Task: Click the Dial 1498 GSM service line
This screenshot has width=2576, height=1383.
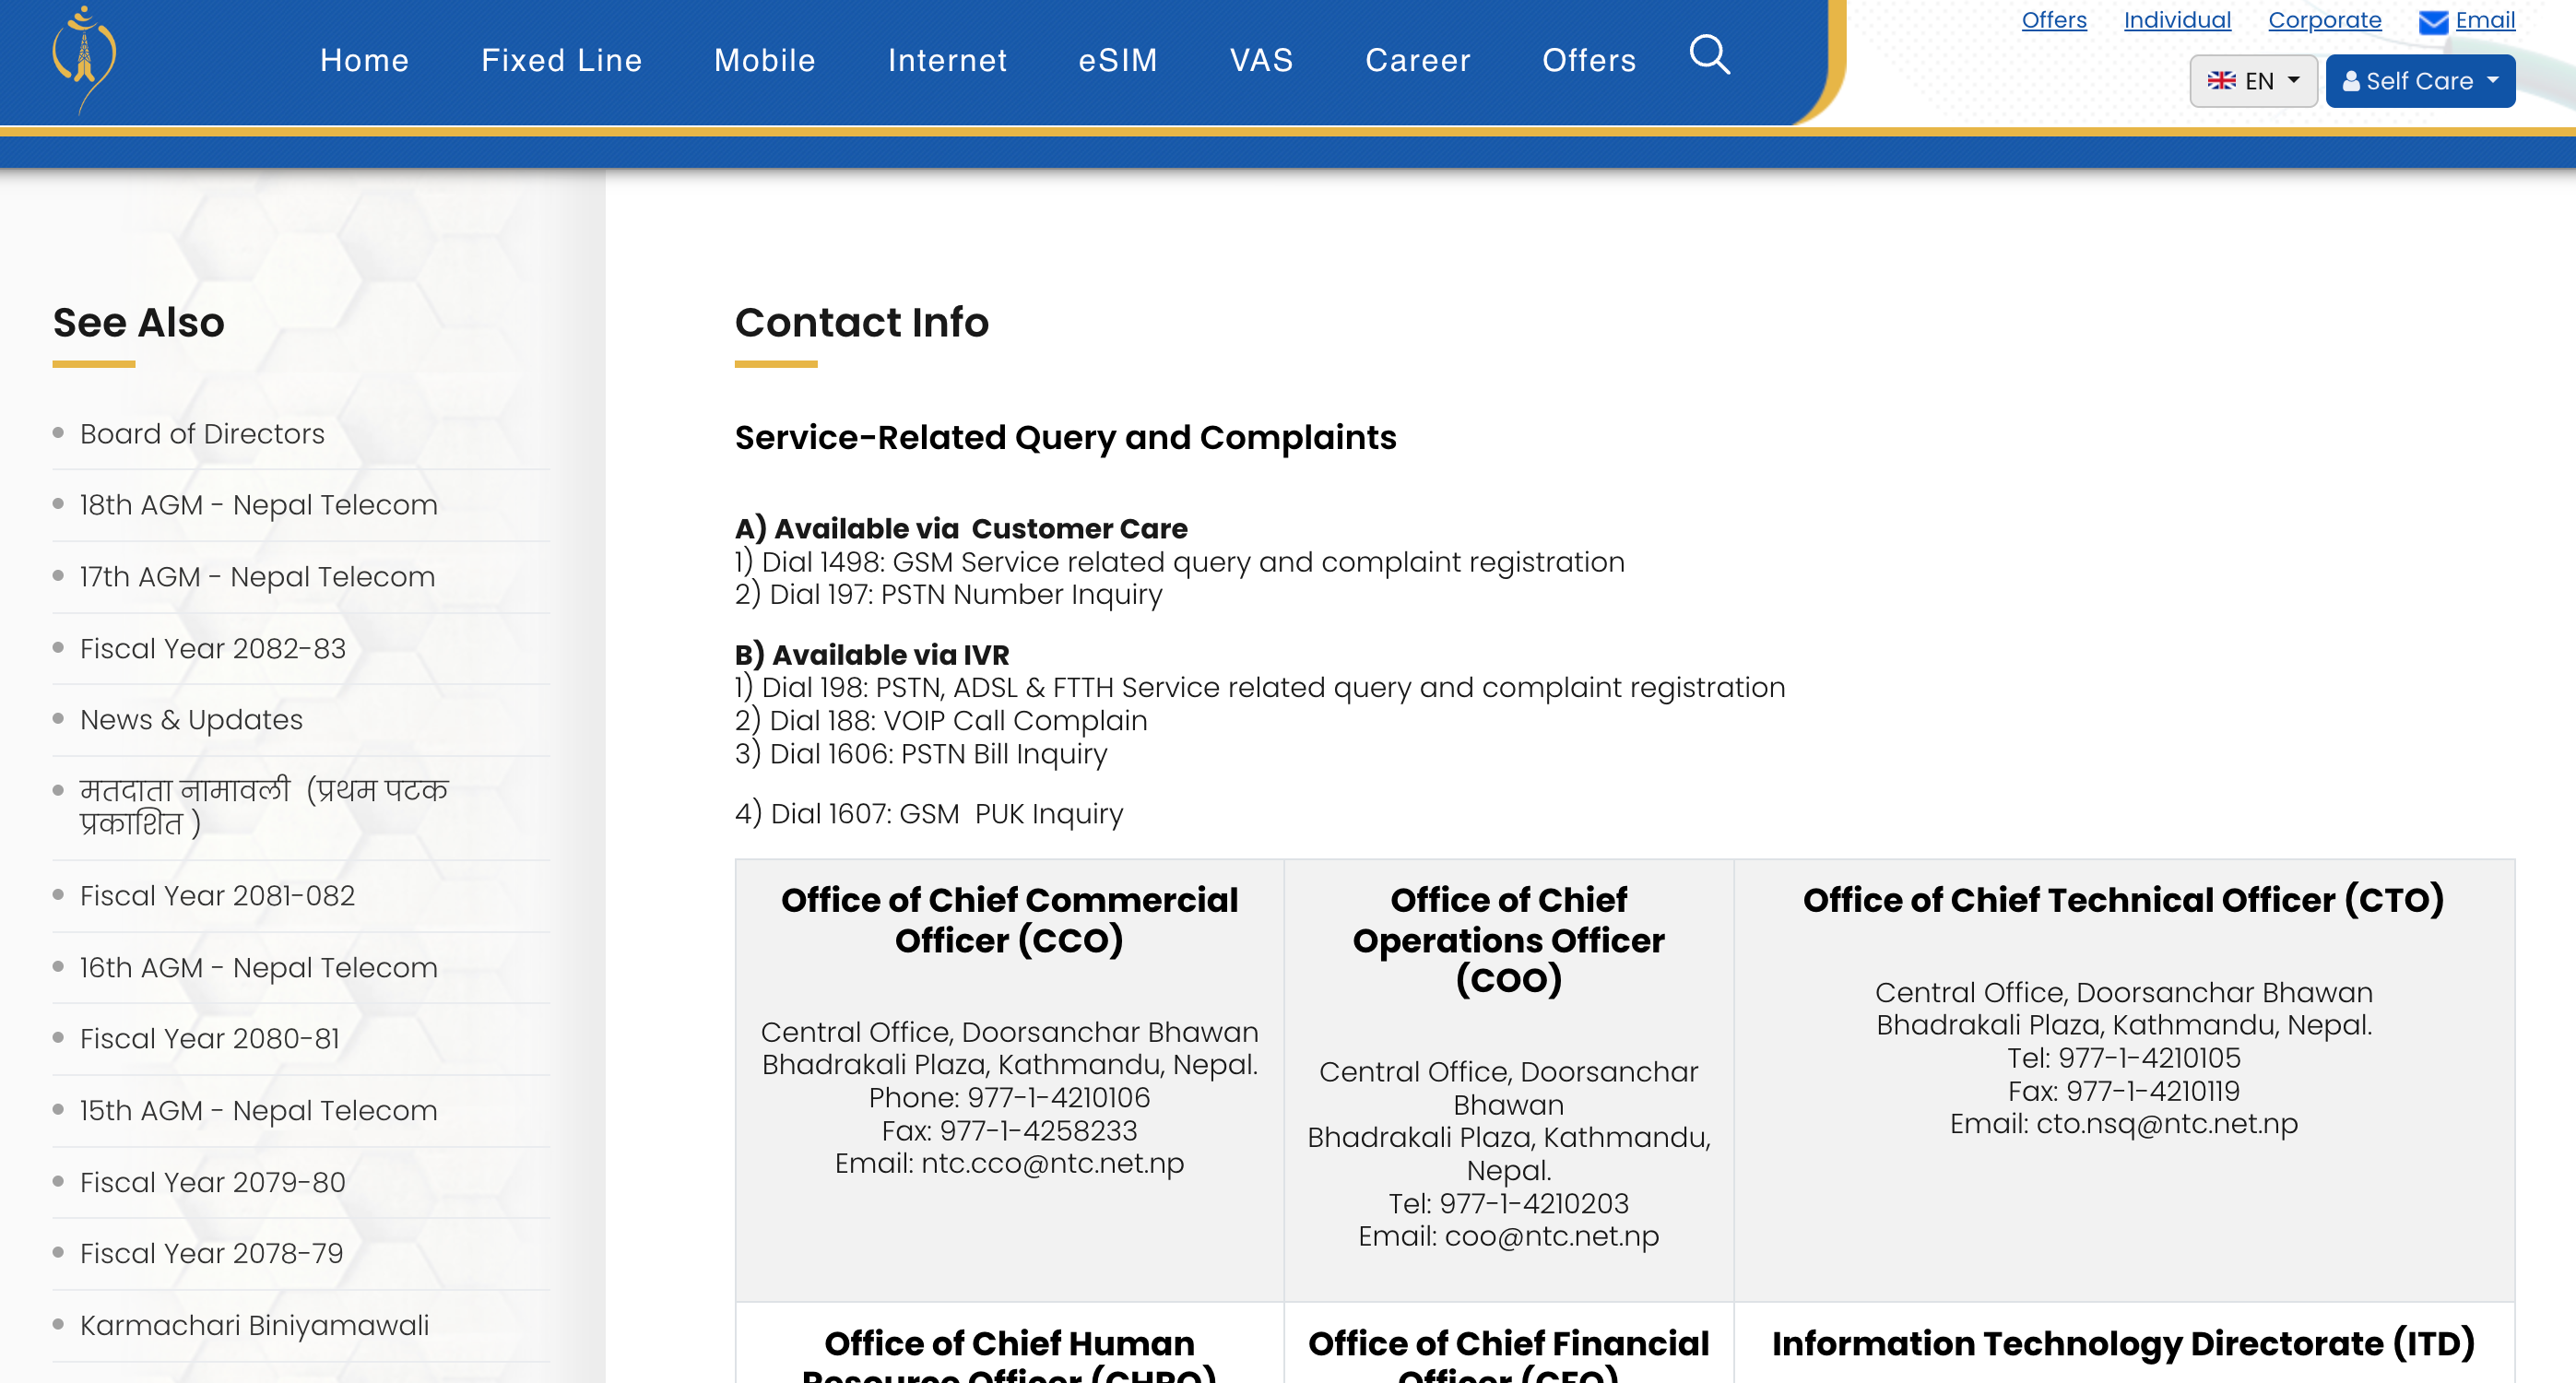Action: 1179,562
